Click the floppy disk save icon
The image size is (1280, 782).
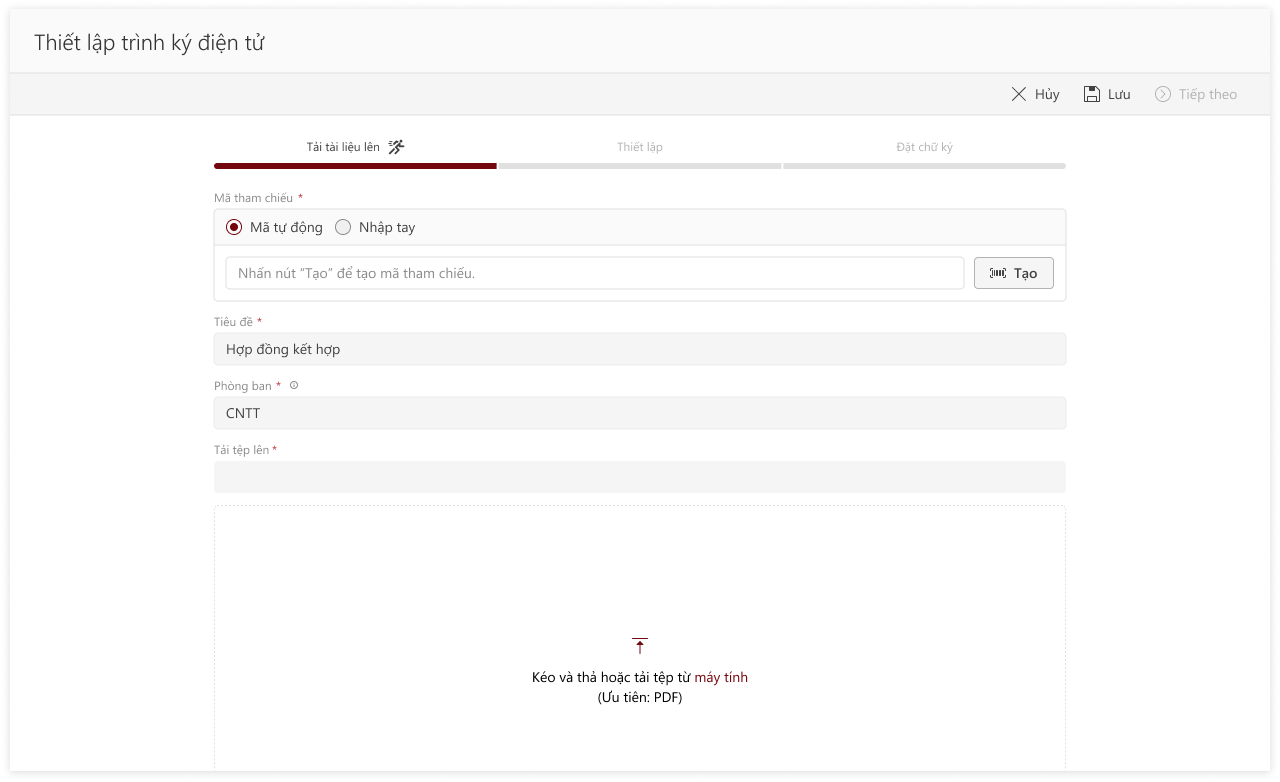[1092, 94]
